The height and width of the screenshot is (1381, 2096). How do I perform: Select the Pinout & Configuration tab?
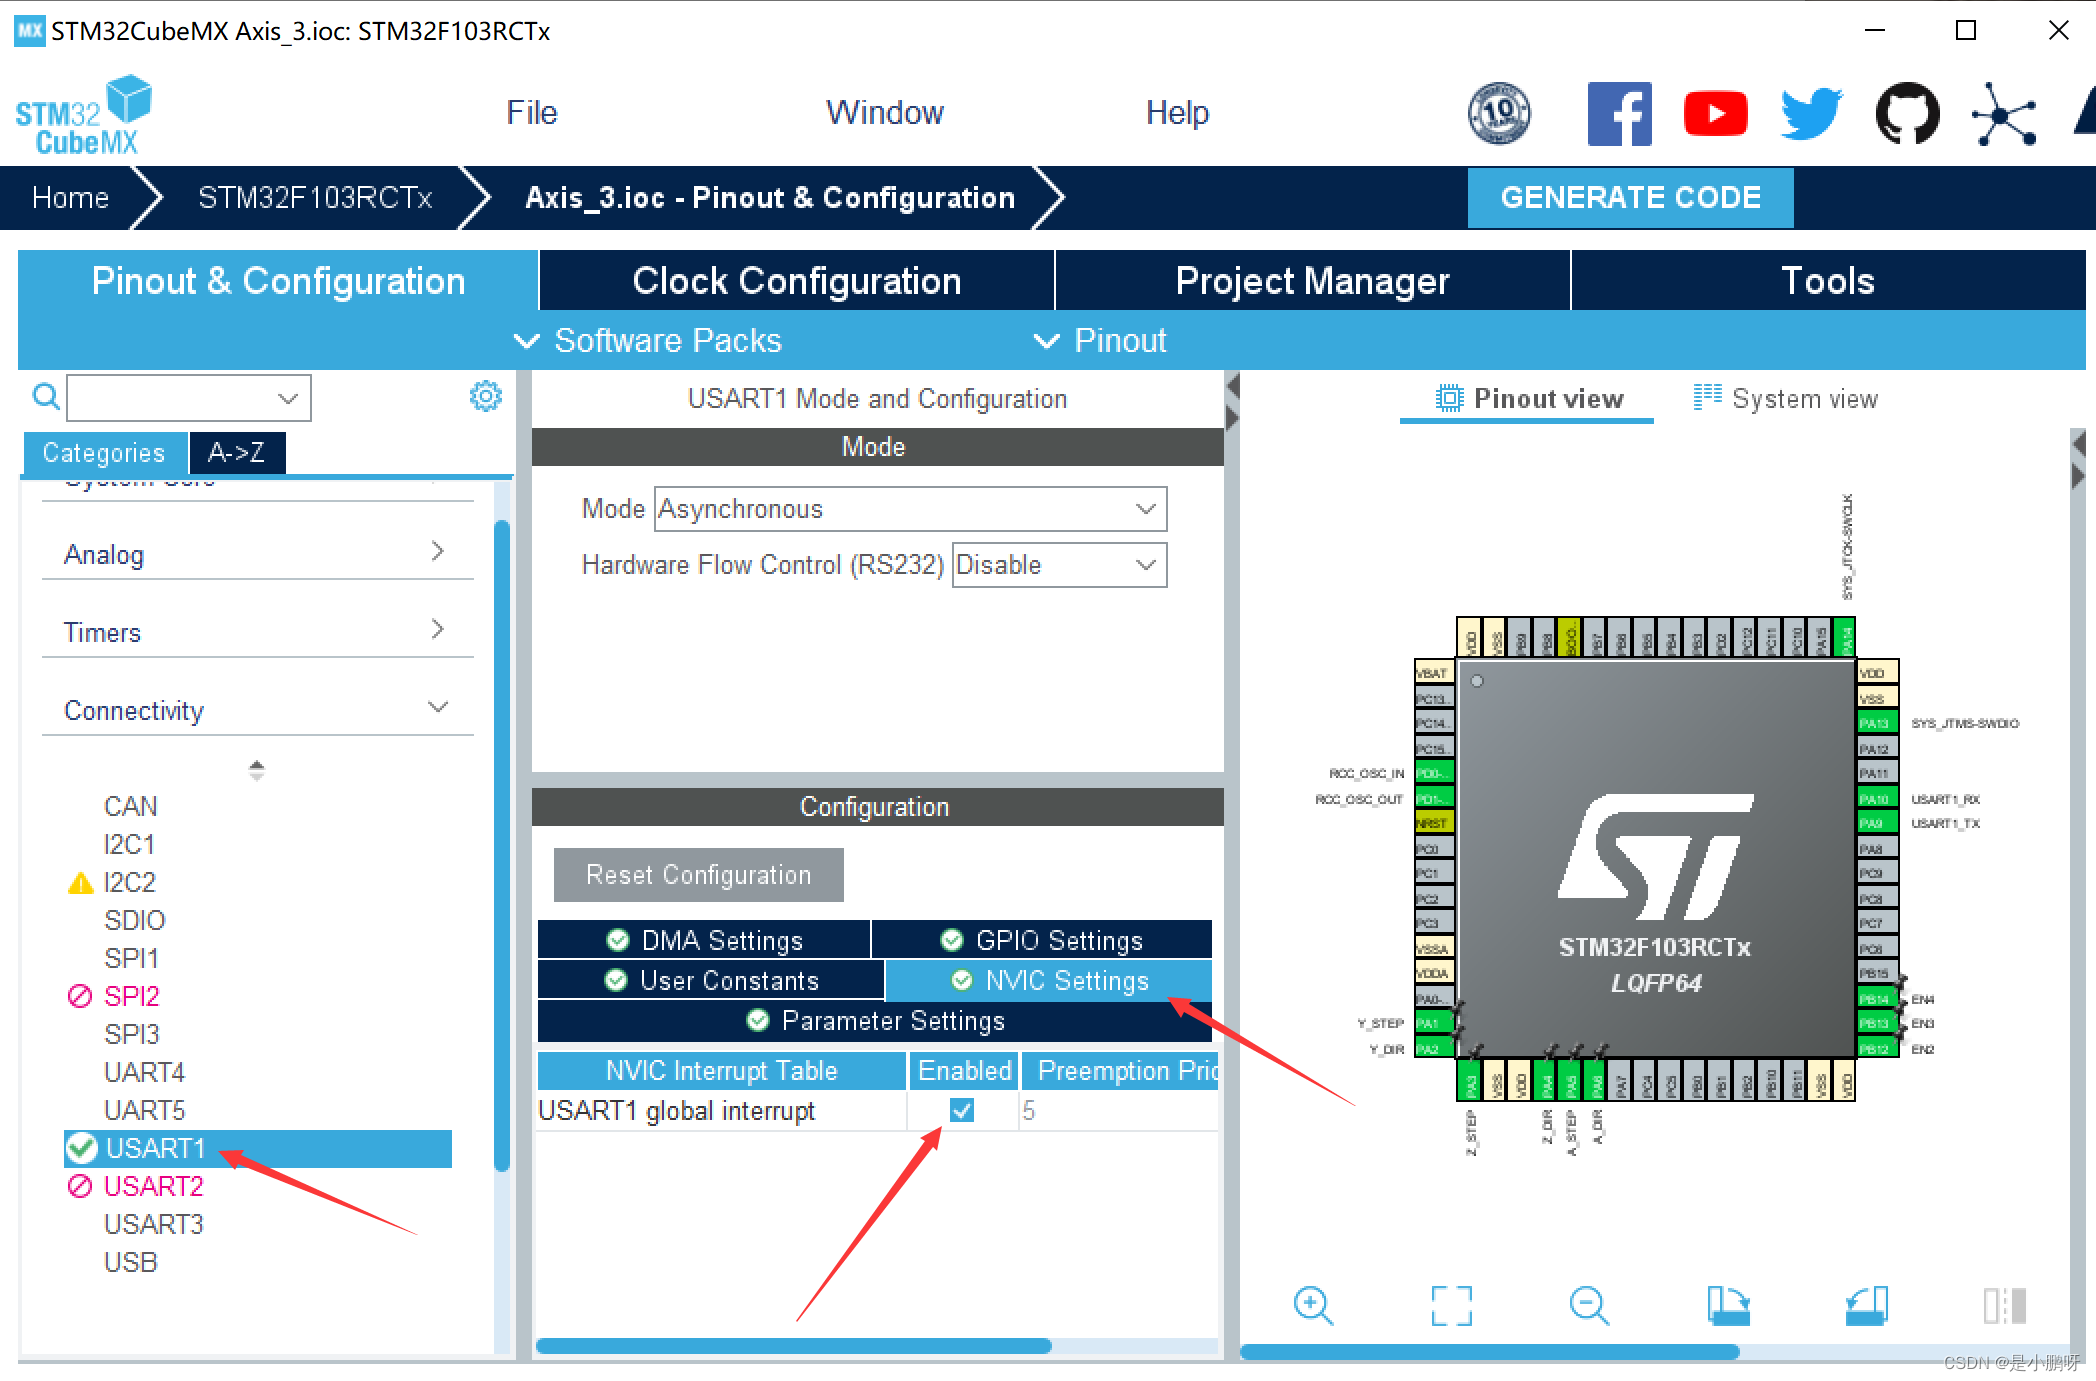click(x=278, y=281)
